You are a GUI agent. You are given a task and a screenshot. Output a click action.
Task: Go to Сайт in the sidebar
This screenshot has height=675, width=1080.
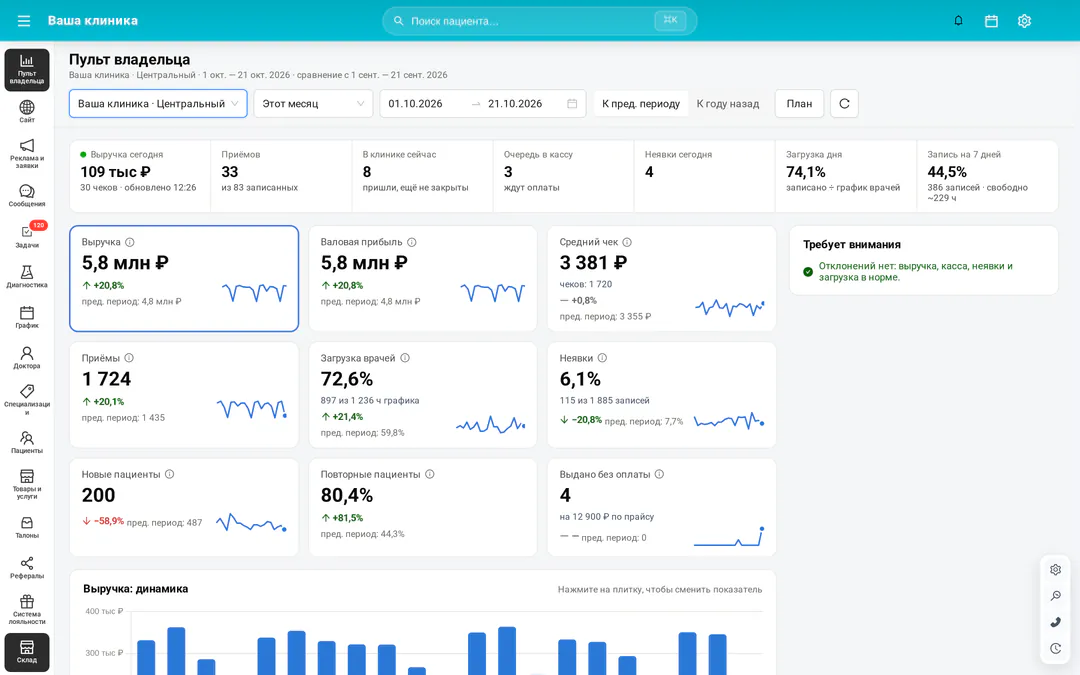27,111
